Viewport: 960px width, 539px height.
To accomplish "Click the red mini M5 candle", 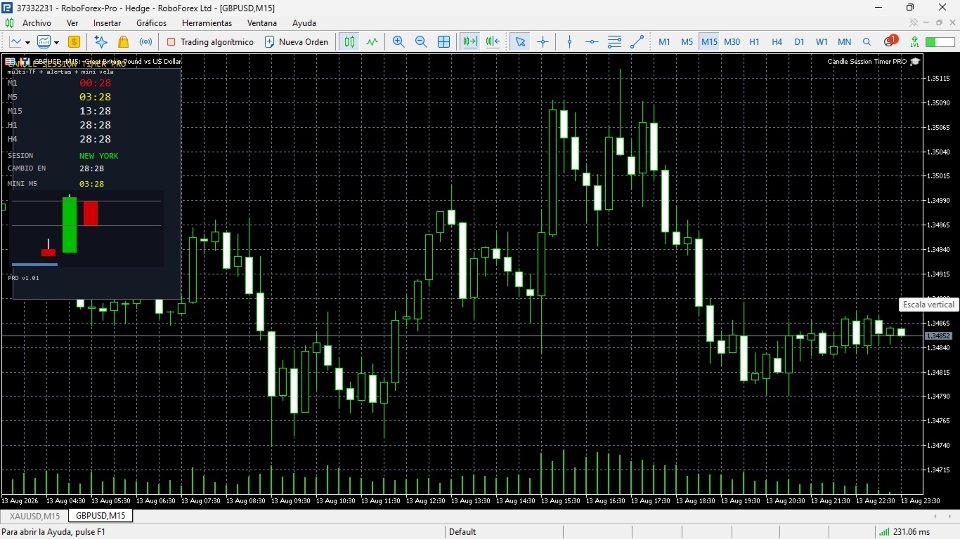I will (x=91, y=213).
